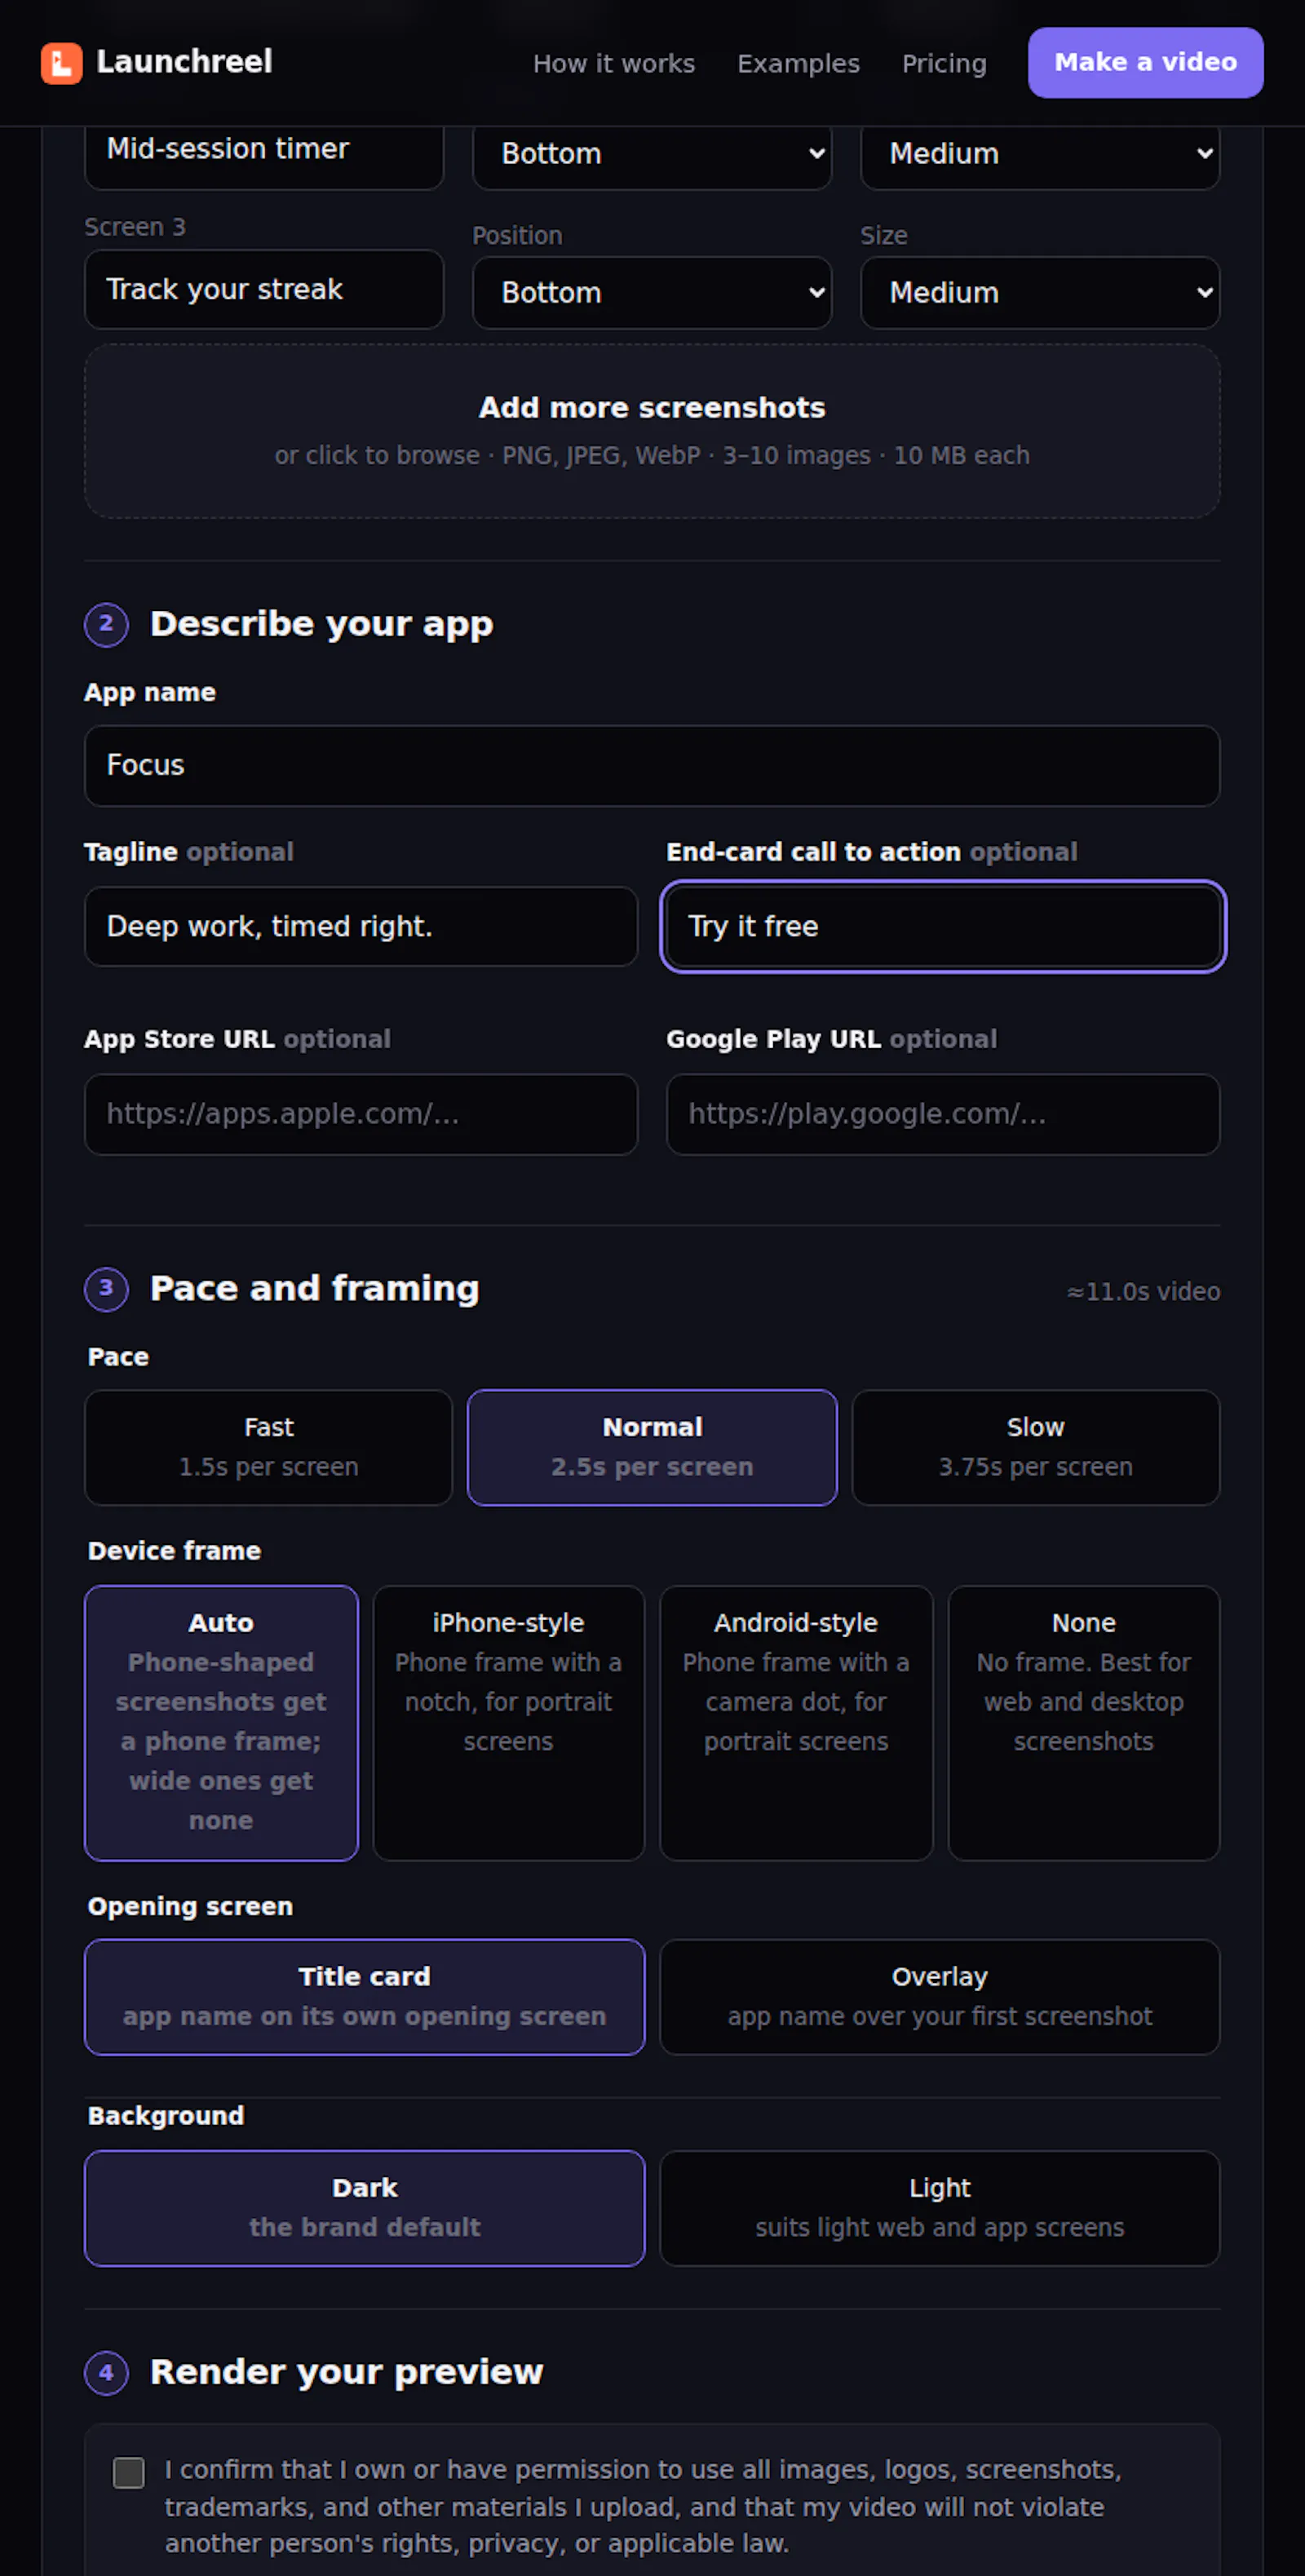Image resolution: width=1305 pixels, height=2576 pixels.
Task: Select Title card opening screen
Action: 365,1997
